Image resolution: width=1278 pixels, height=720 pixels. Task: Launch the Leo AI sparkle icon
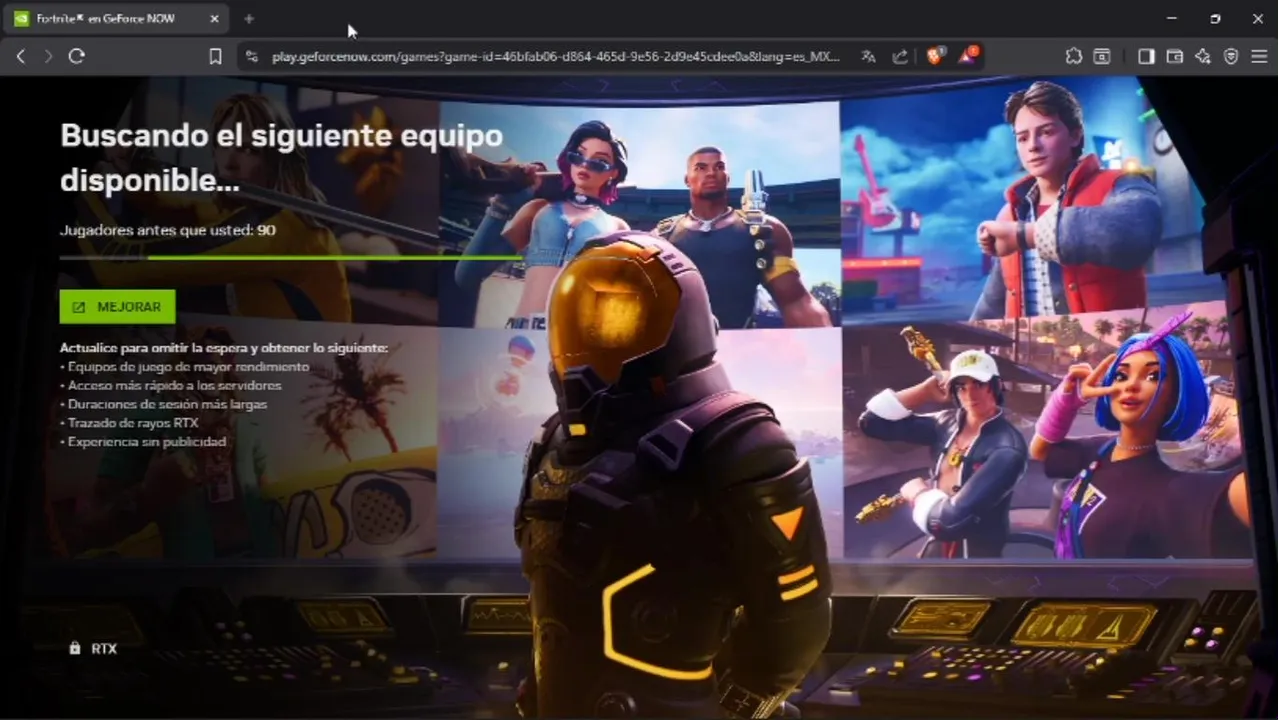[x=1203, y=57]
